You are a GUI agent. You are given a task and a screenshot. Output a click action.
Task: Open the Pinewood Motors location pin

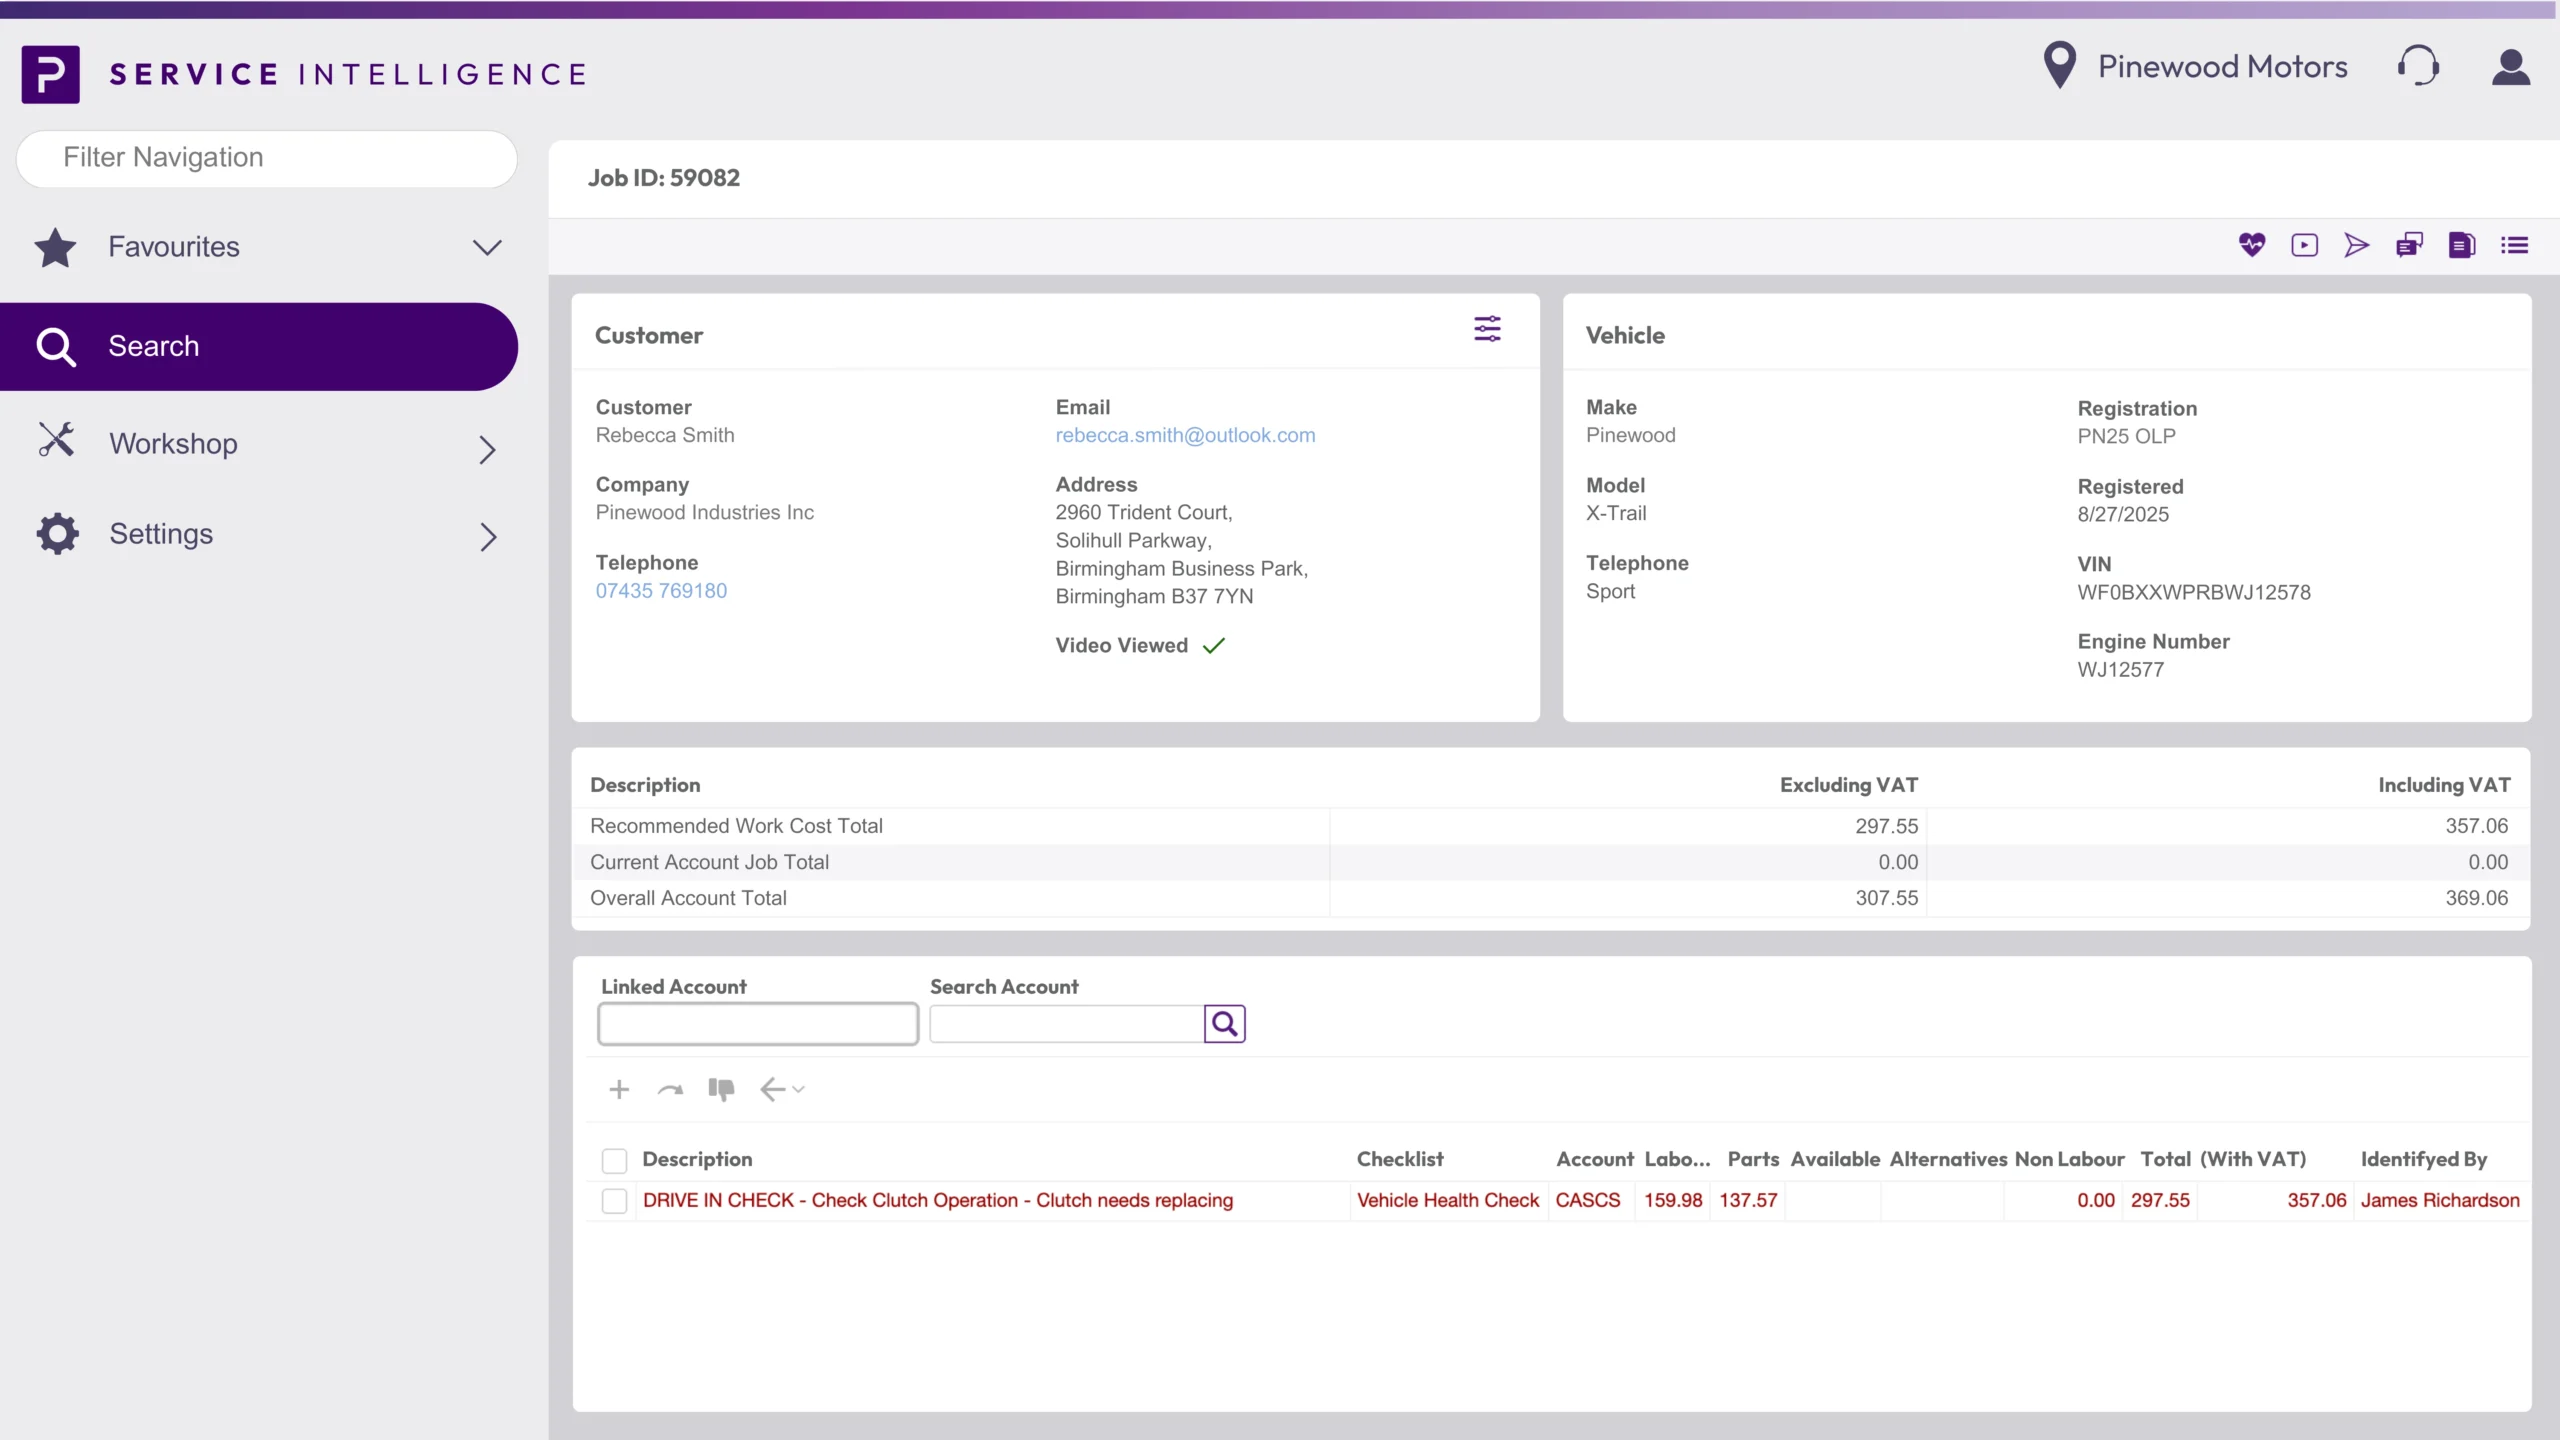click(2059, 66)
